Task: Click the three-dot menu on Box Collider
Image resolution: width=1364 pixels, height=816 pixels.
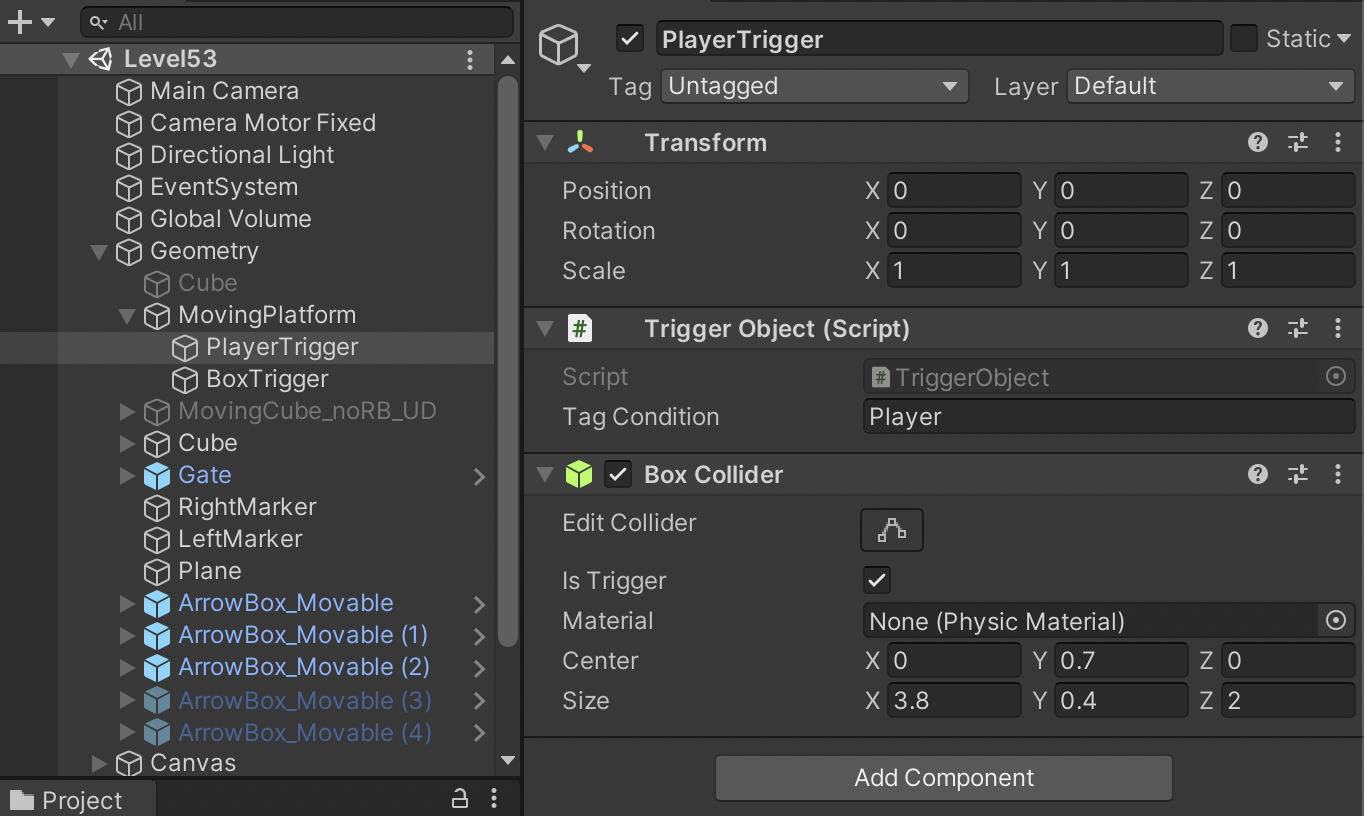Action: [1339, 474]
